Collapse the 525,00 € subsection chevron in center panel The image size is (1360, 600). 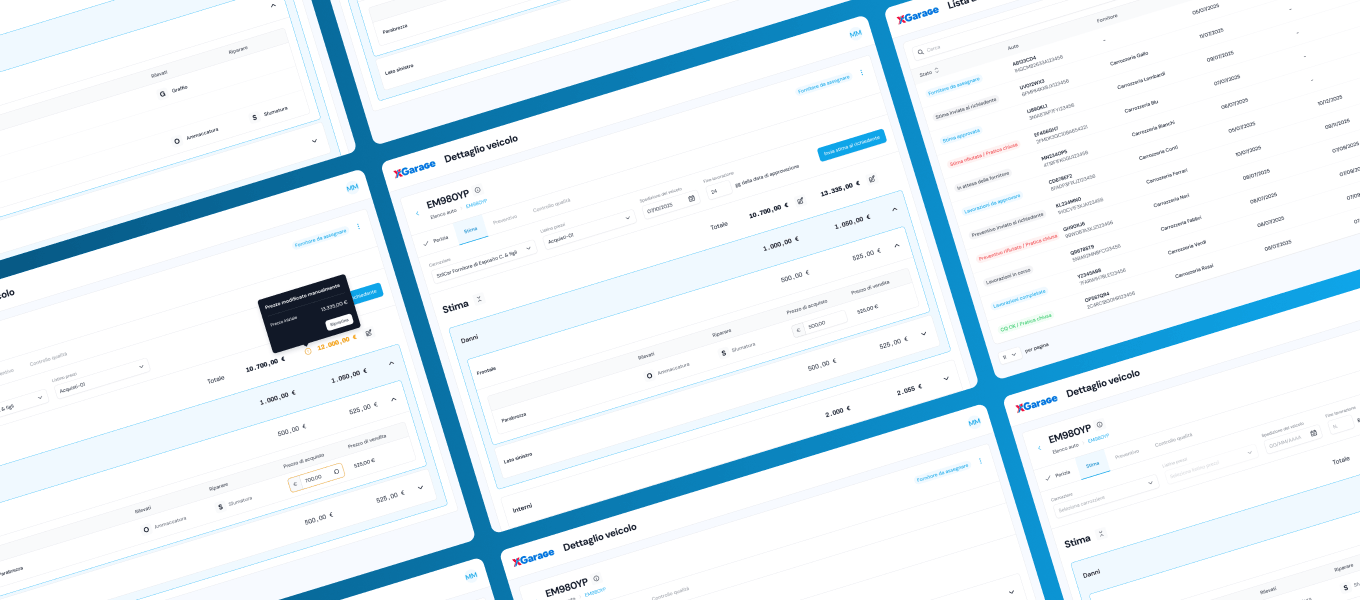point(897,246)
